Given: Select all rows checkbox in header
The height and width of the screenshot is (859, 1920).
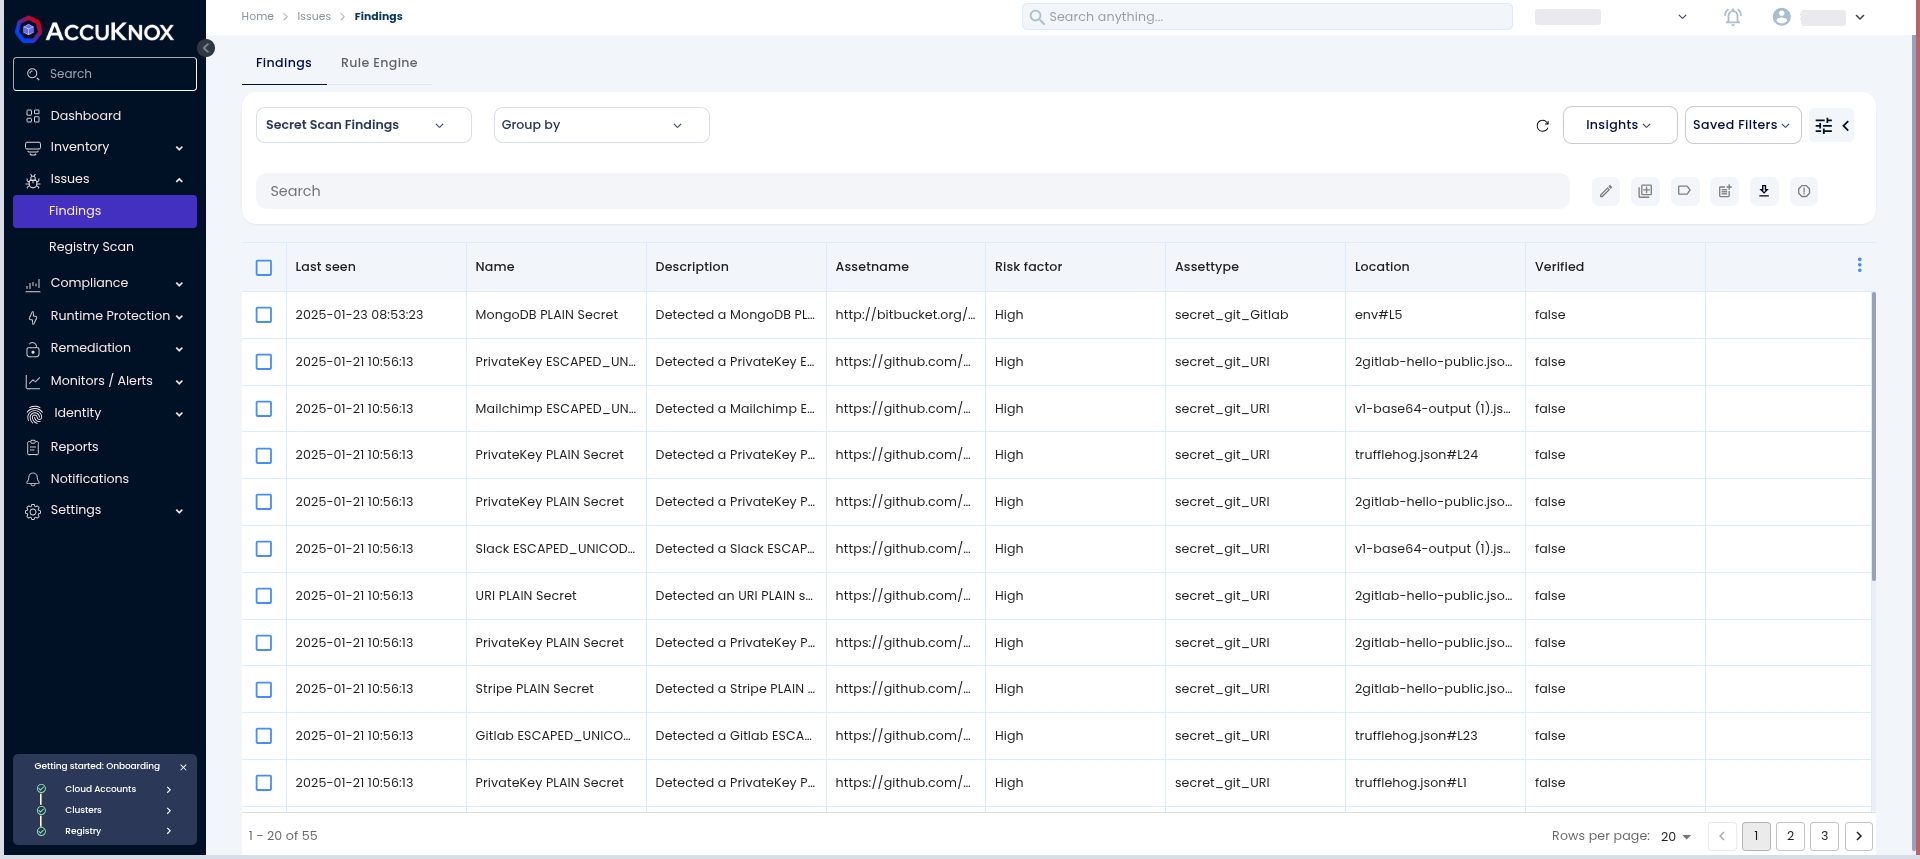Looking at the screenshot, I should coord(264,268).
